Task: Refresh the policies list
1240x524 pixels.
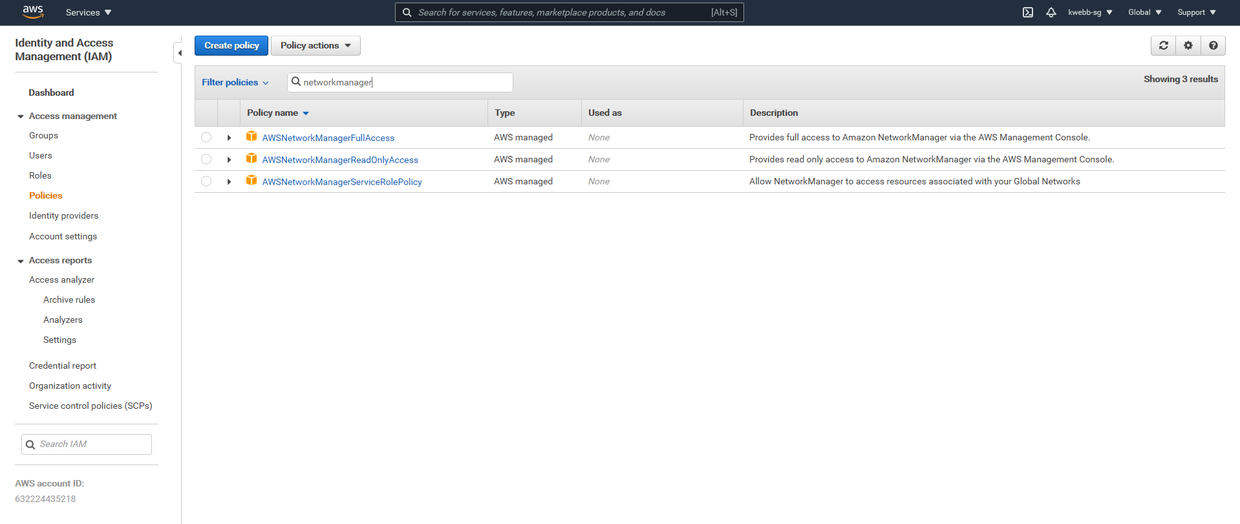Action: (1163, 45)
